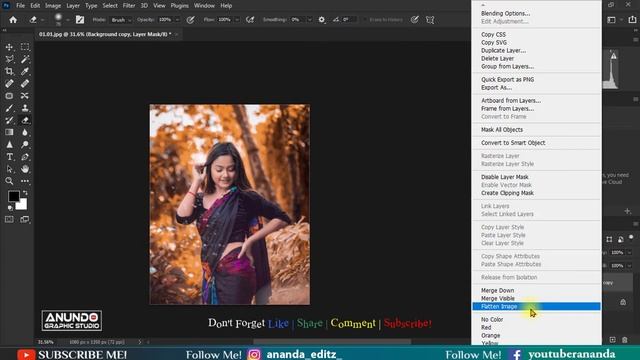Select the Content-Aware Move scissors tool
Screen dimensions: 640x360
point(25,96)
